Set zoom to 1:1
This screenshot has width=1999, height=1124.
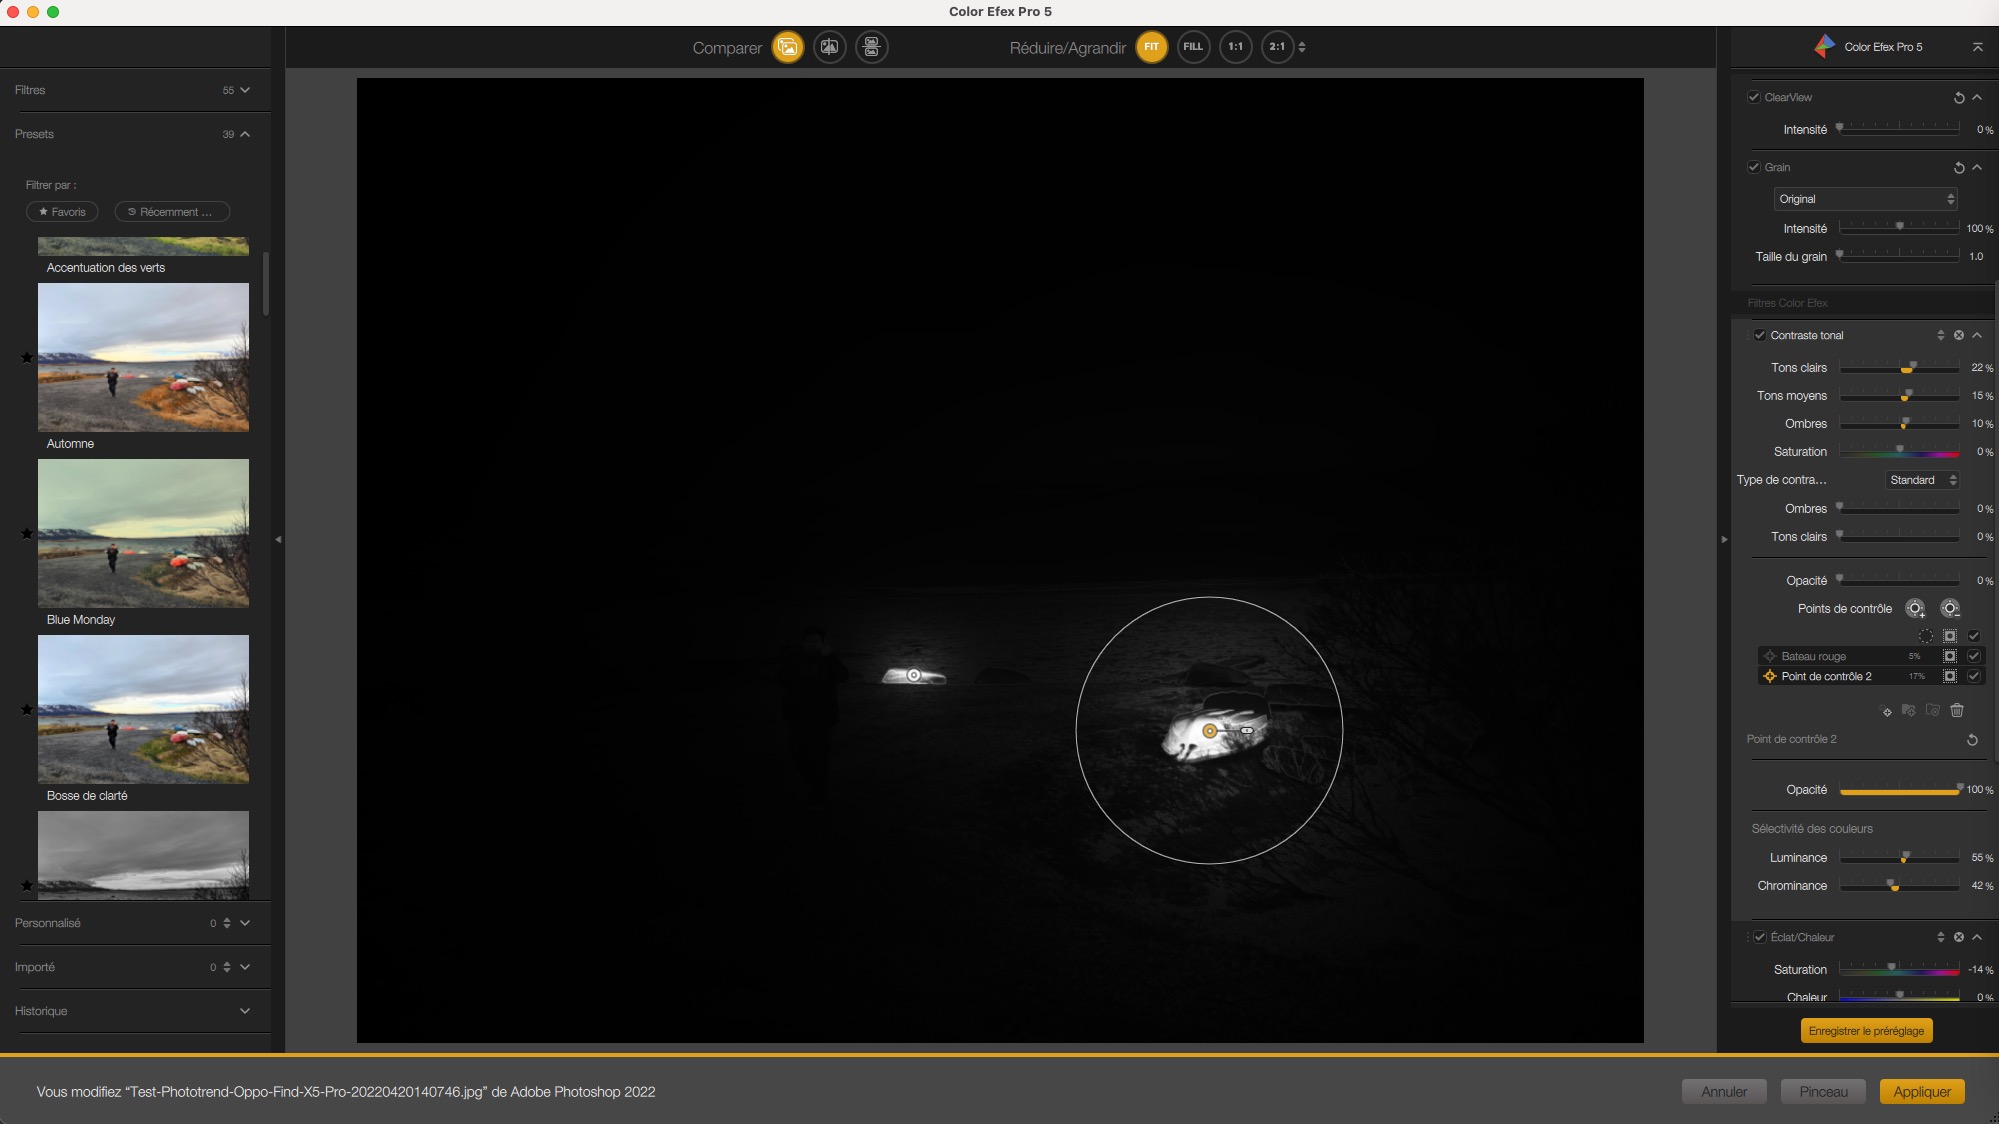point(1236,47)
